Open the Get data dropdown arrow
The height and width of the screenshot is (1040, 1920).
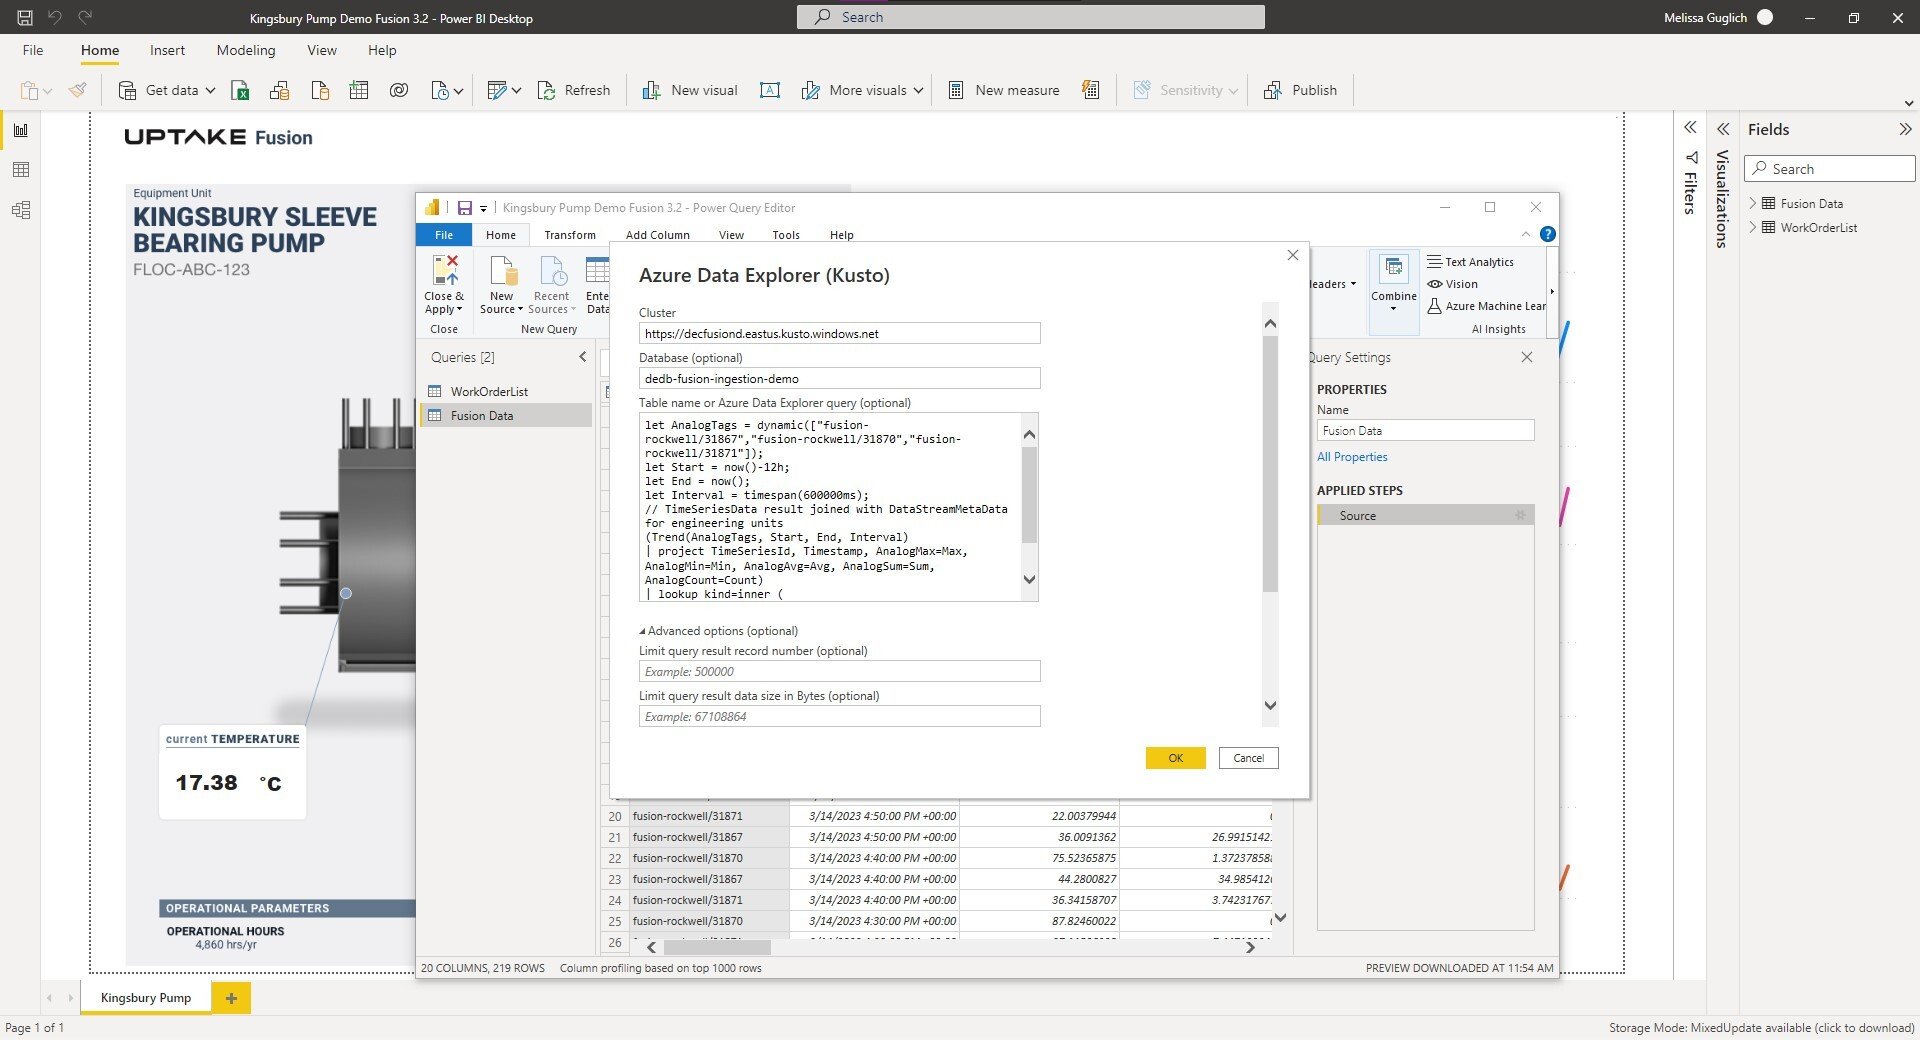tap(211, 91)
